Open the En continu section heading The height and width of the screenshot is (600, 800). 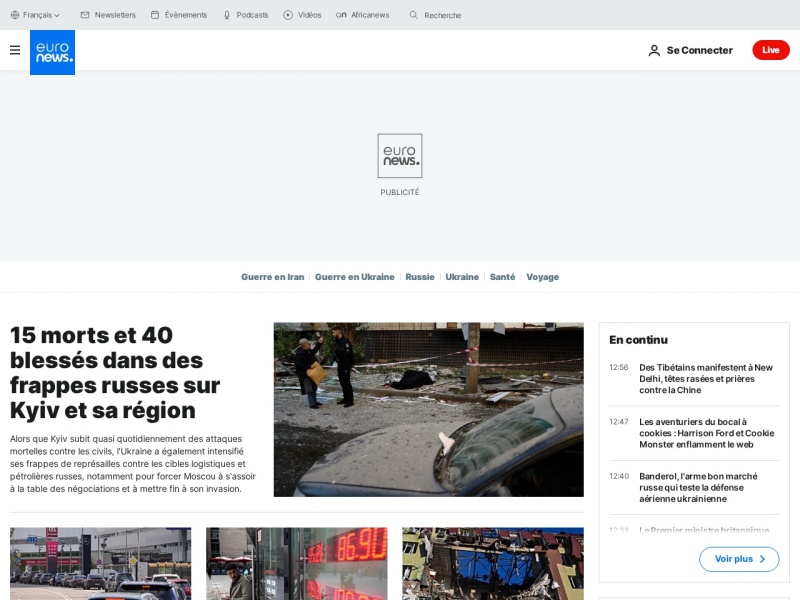coord(638,340)
